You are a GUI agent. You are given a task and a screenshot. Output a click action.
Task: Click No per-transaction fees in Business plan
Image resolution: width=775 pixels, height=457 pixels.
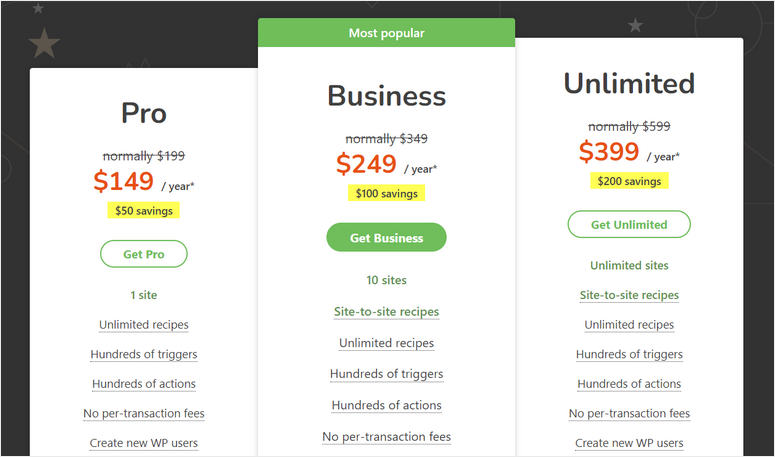coord(386,437)
